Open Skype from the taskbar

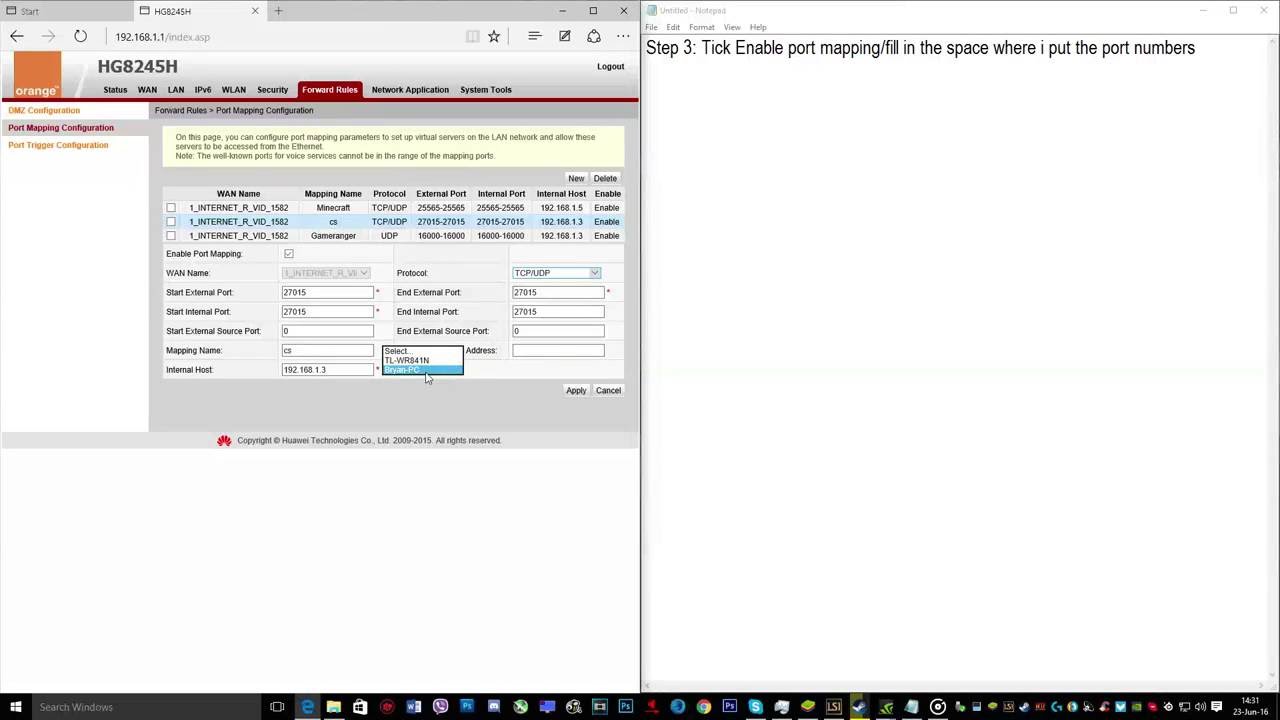click(755, 707)
